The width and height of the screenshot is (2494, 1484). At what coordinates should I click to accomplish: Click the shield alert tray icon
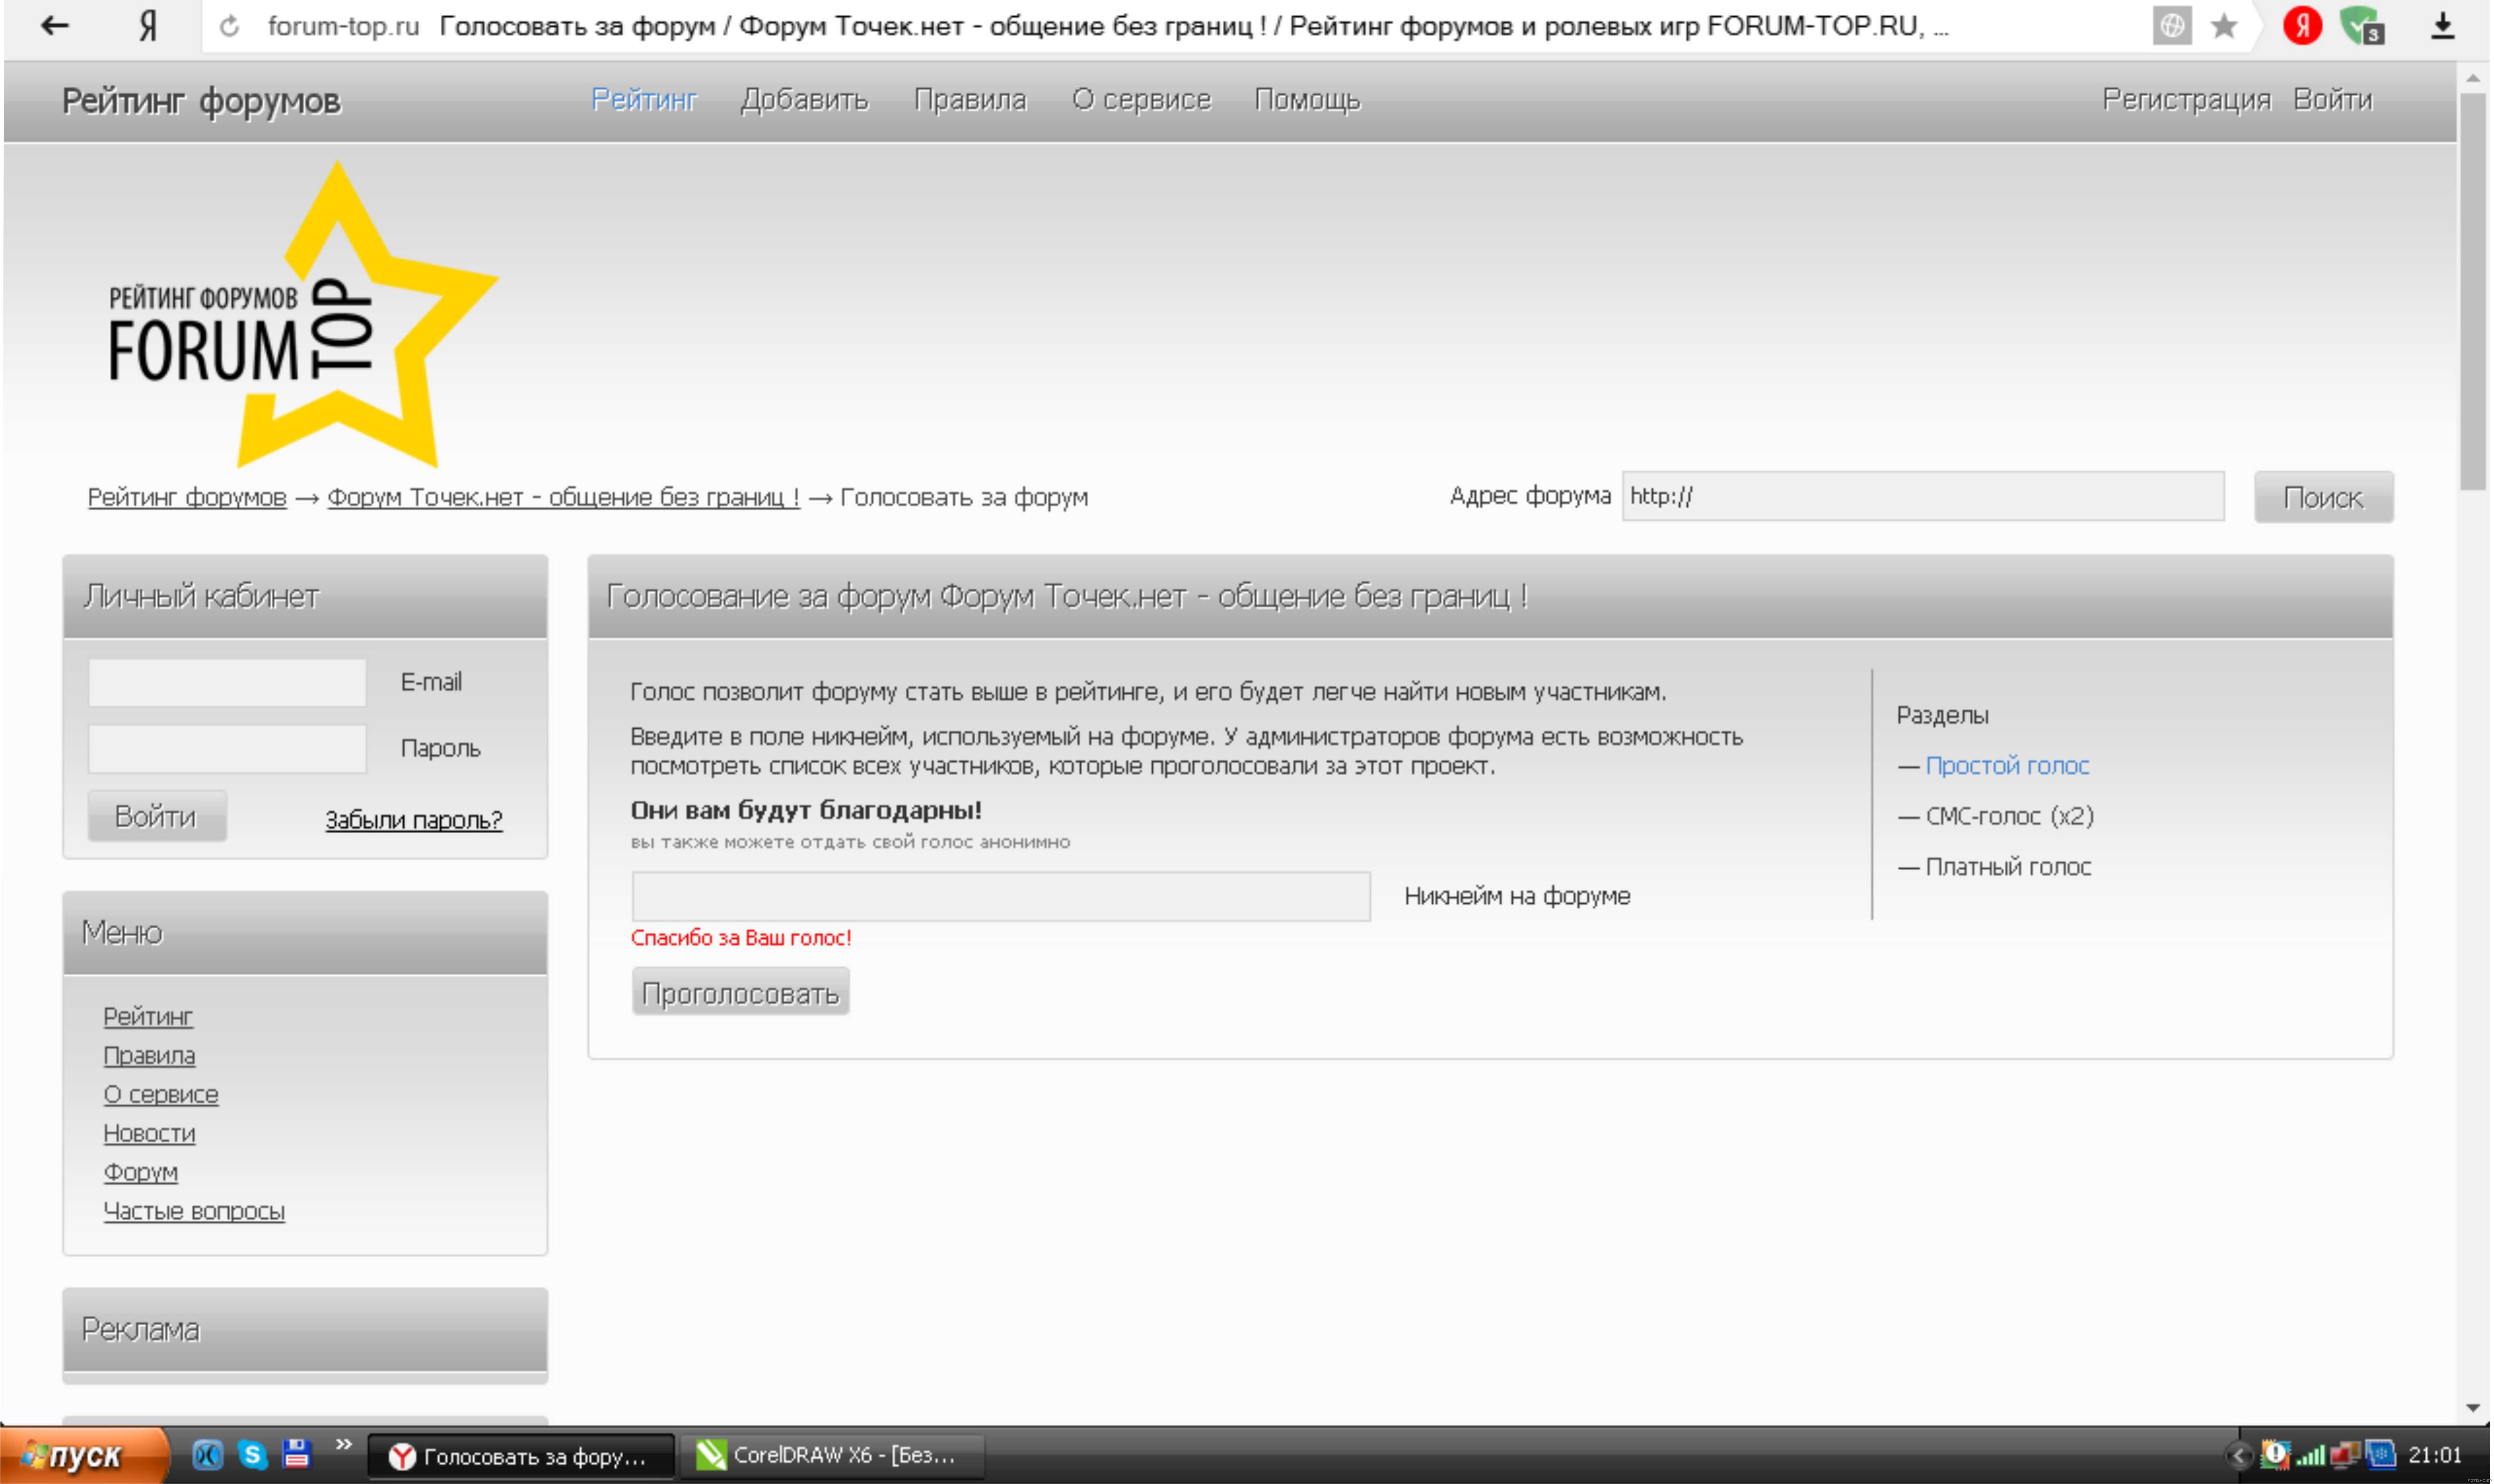pos(2274,1454)
